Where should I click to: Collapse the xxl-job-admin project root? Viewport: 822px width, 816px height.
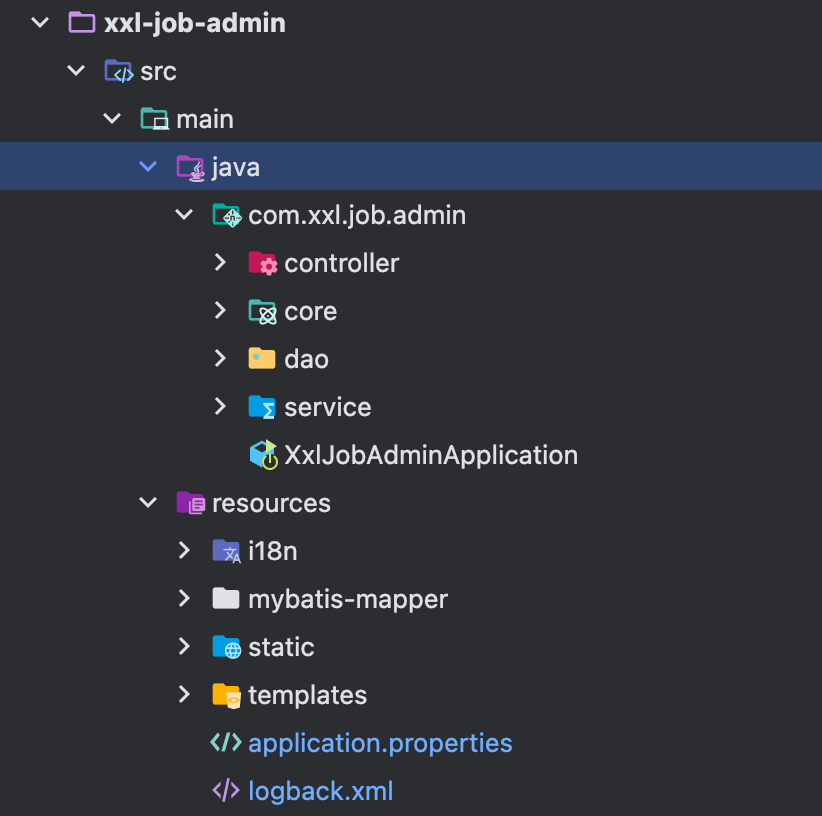[38, 22]
